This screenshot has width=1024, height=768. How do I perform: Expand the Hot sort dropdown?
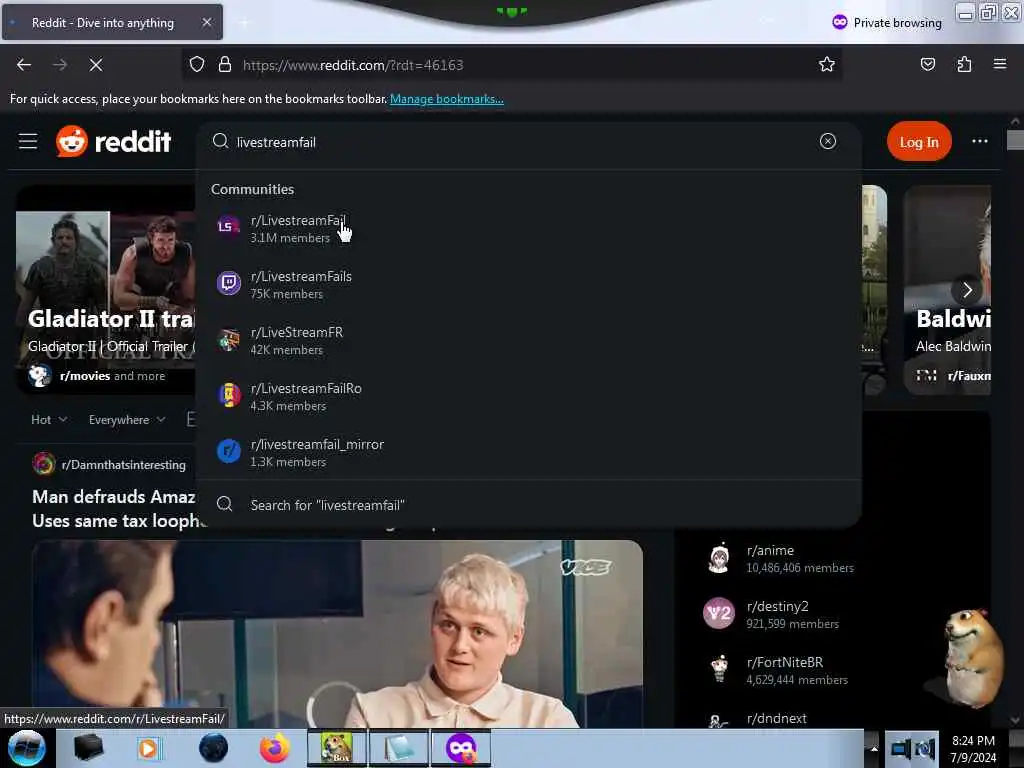click(x=49, y=419)
